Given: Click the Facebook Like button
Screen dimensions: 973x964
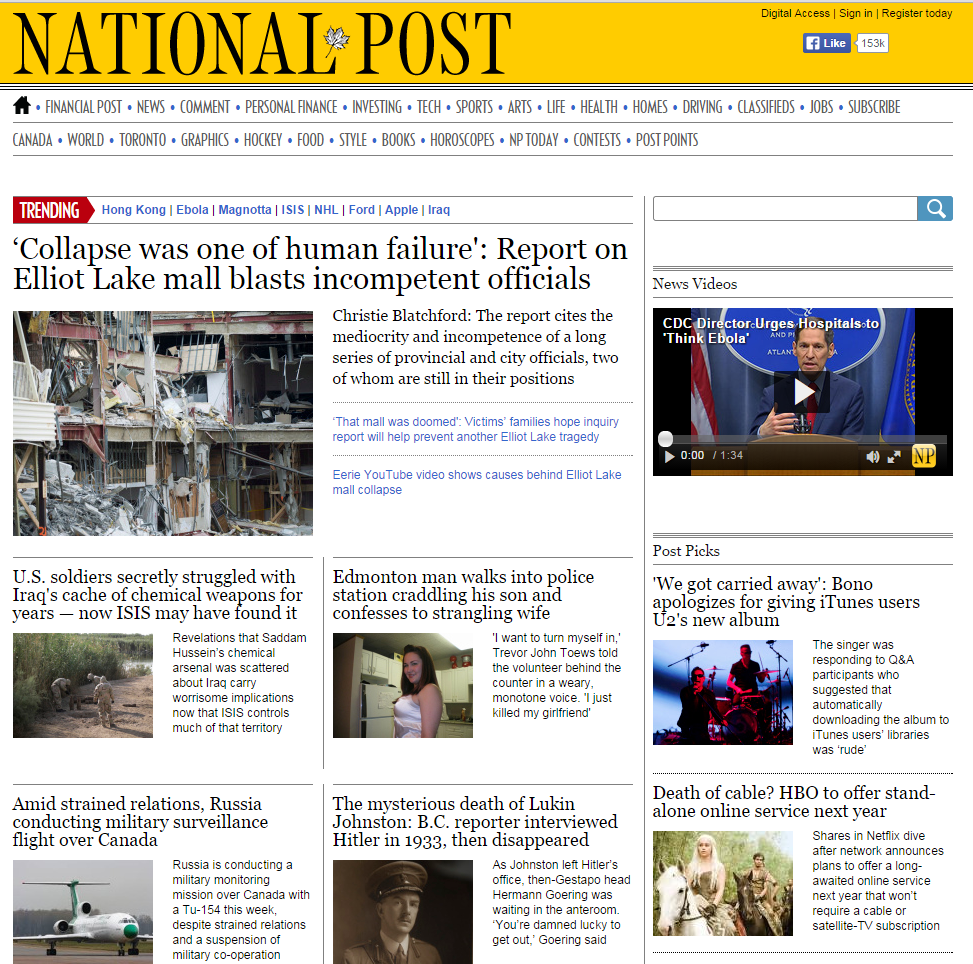Looking at the screenshot, I should click(x=826, y=43).
